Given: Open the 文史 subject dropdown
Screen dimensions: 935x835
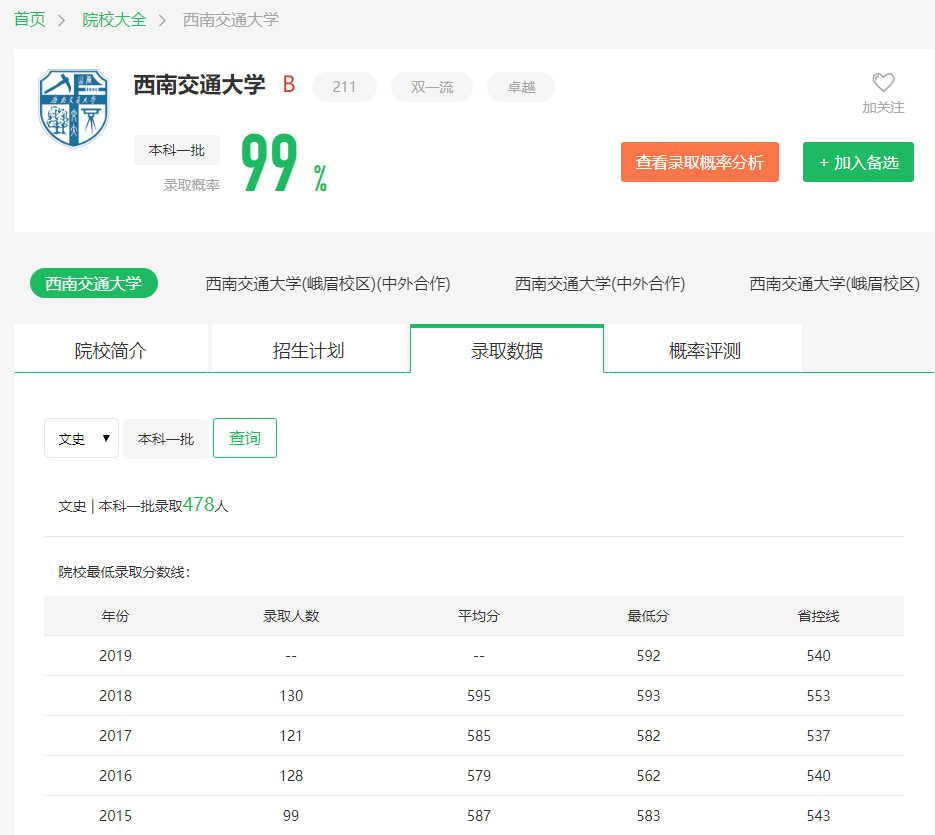Looking at the screenshot, I should (82, 438).
